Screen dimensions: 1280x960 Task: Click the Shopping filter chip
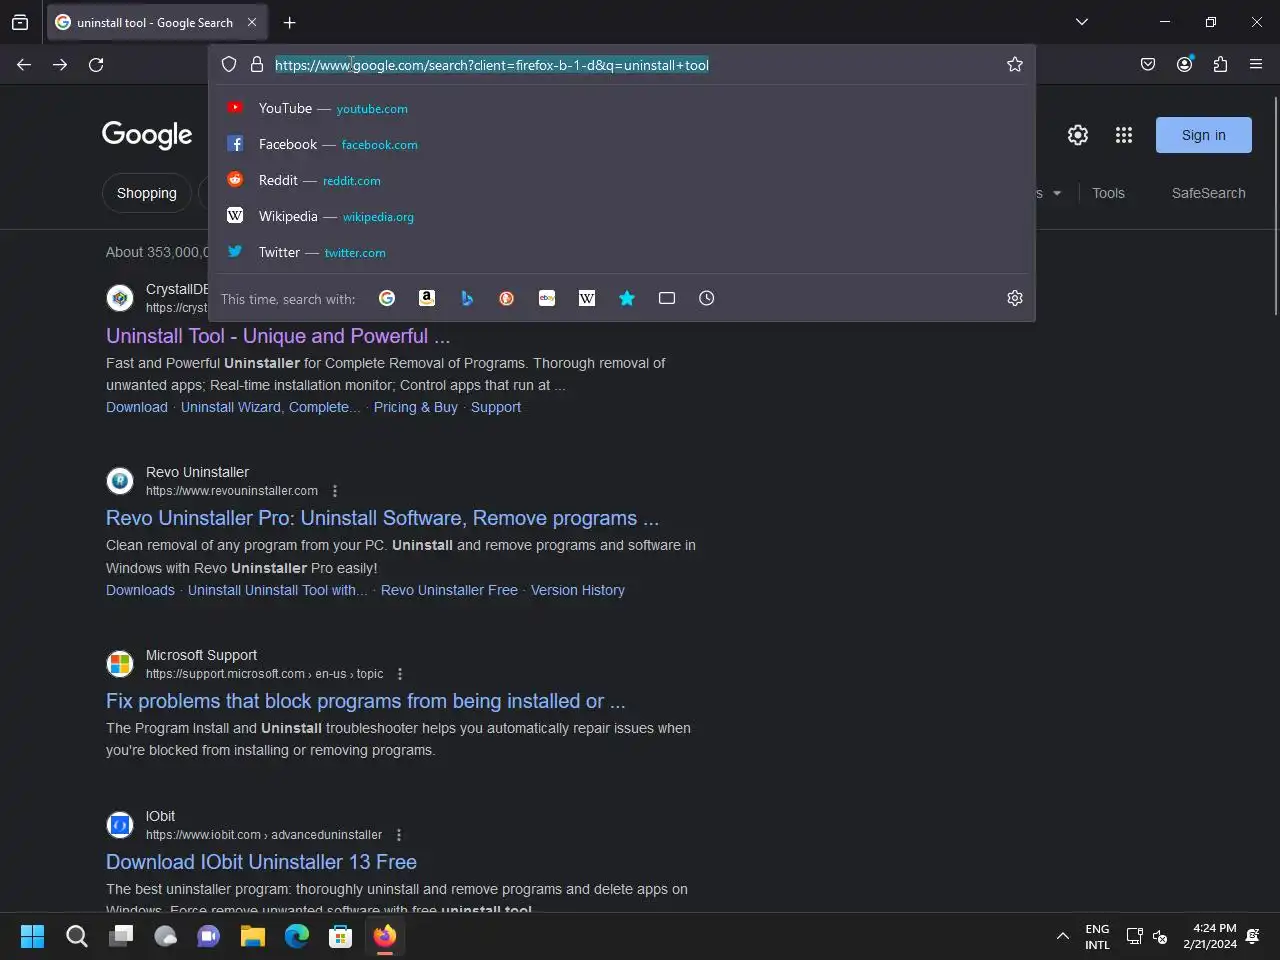(x=147, y=193)
